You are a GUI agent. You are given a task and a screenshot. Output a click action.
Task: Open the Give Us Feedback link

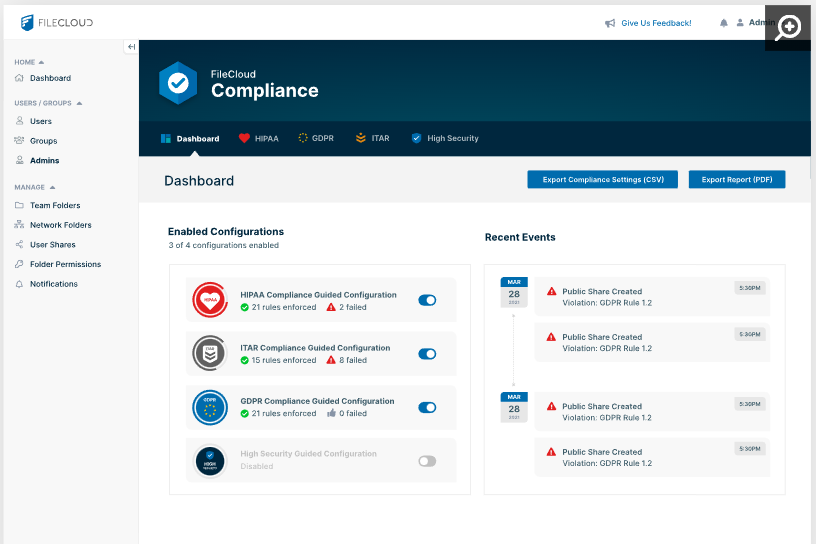point(648,23)
